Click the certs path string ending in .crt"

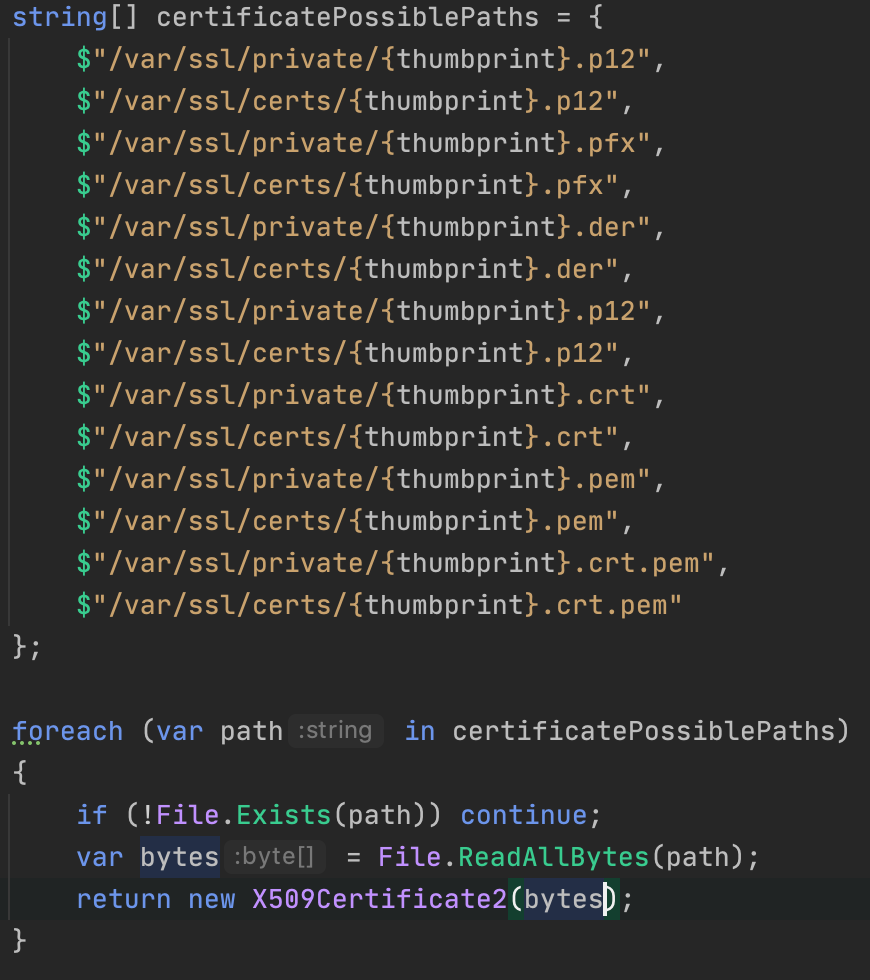tap(348, 437)
